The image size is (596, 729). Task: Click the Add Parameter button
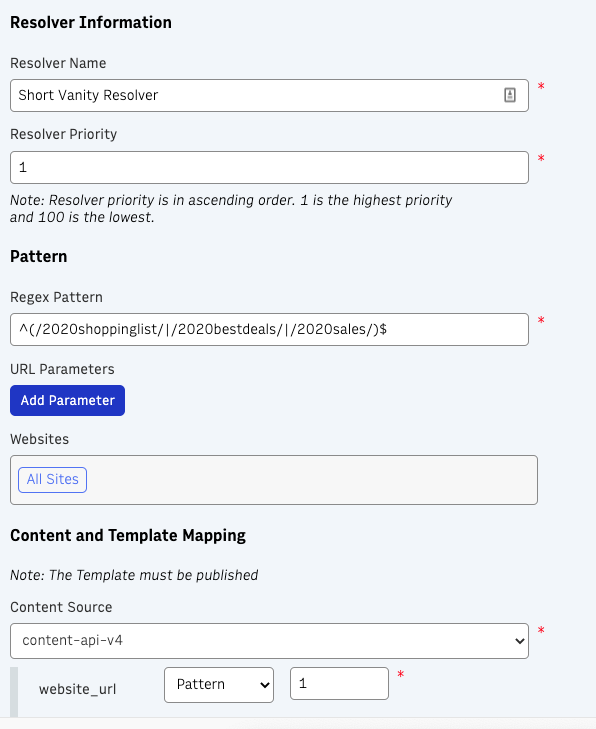[67, 400]
